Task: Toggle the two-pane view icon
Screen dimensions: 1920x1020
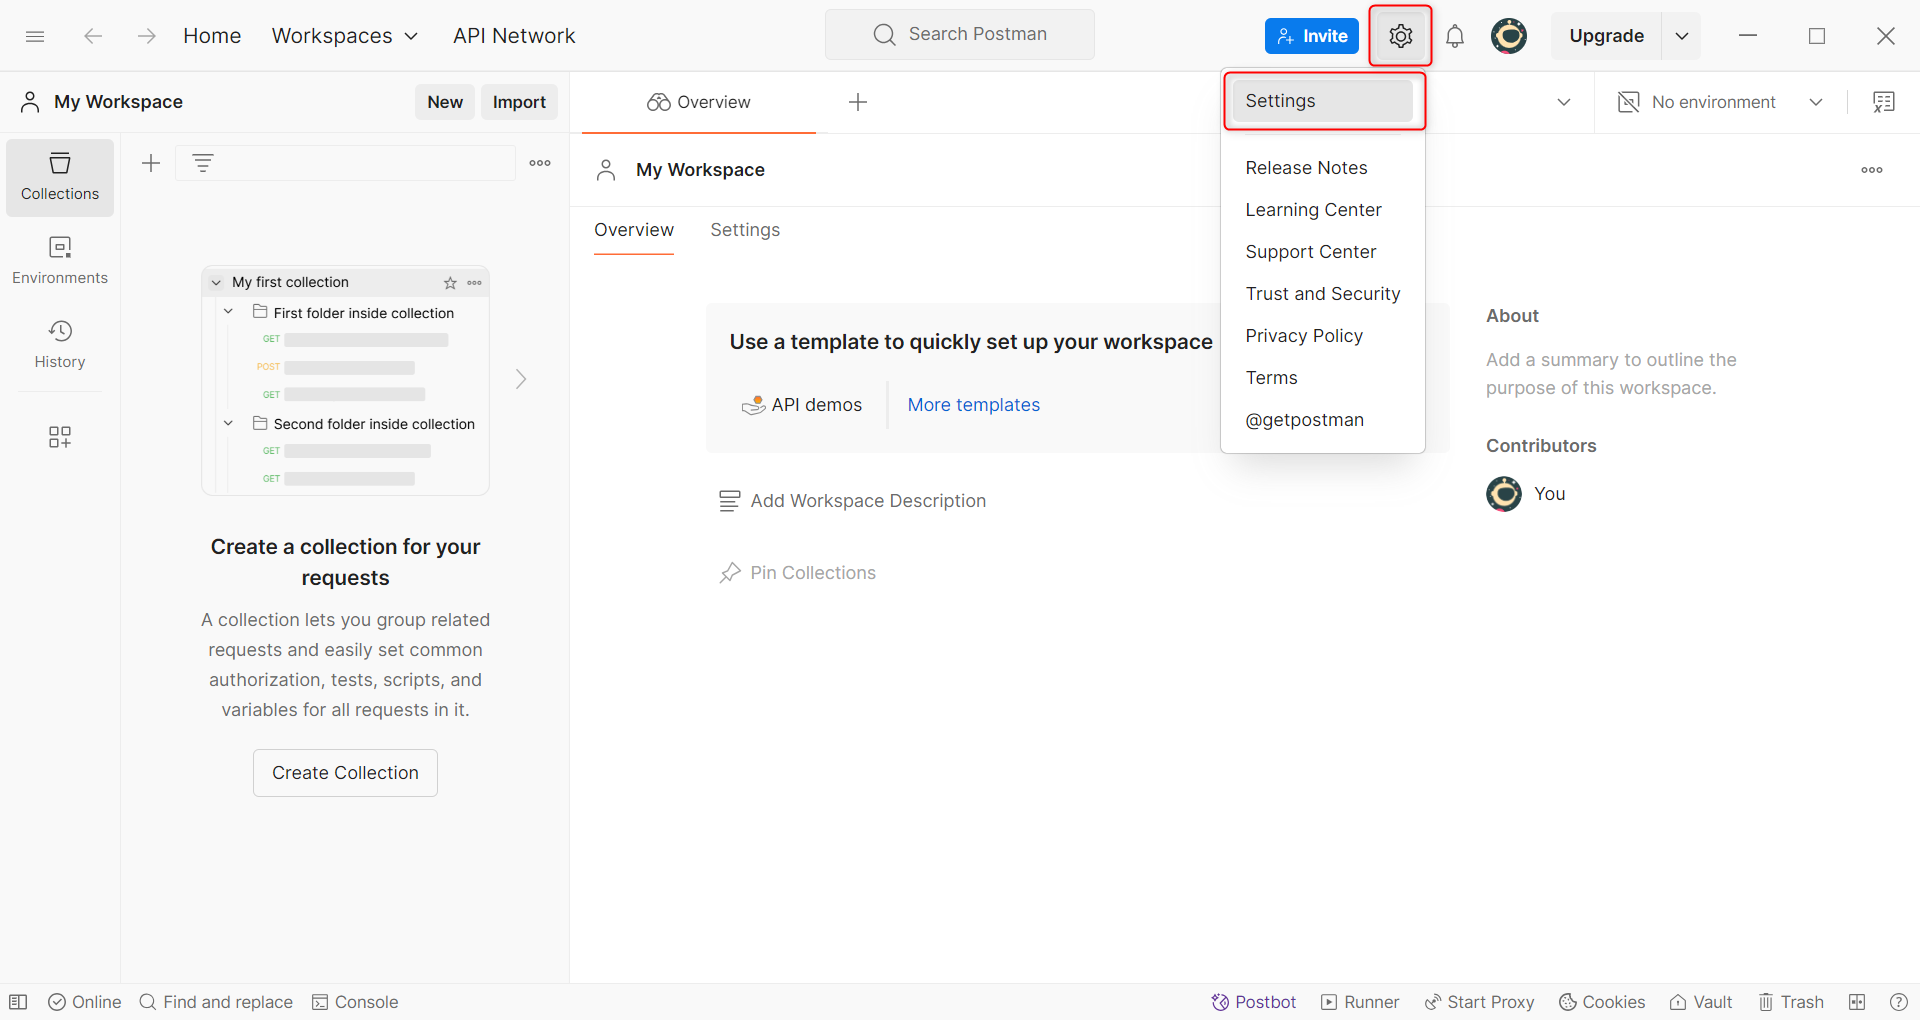Action: click(x=1857, y=1002)
